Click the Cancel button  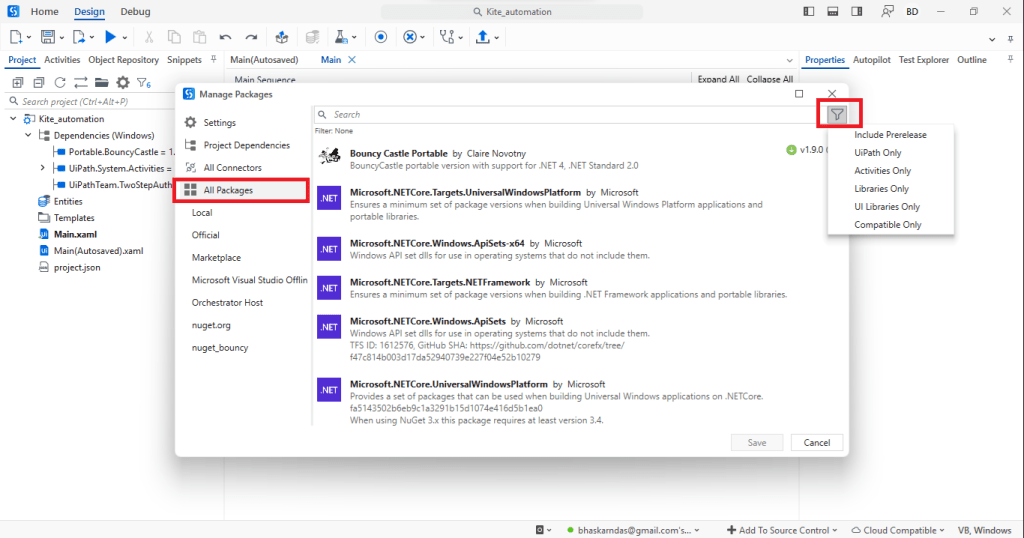coord(816,443)
